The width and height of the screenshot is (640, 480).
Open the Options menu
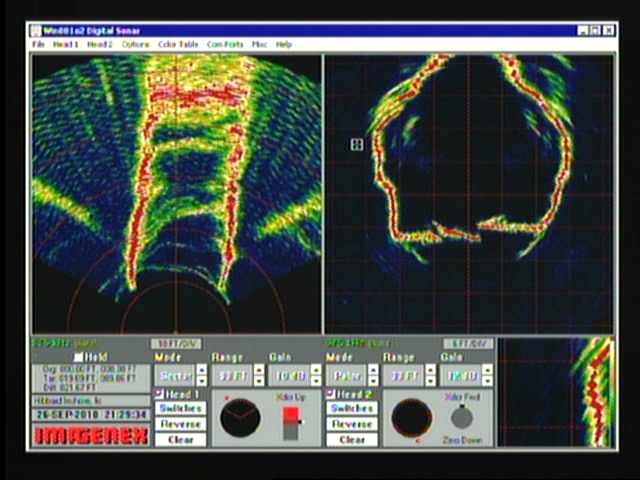pos(136,44)
